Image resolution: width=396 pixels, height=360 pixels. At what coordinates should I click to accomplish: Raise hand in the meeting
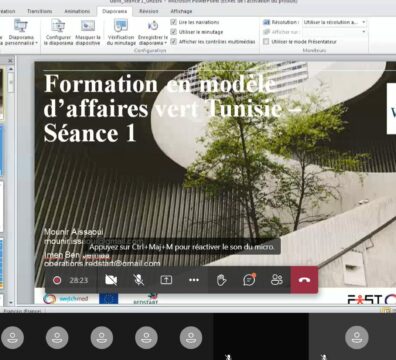point(222,280)
